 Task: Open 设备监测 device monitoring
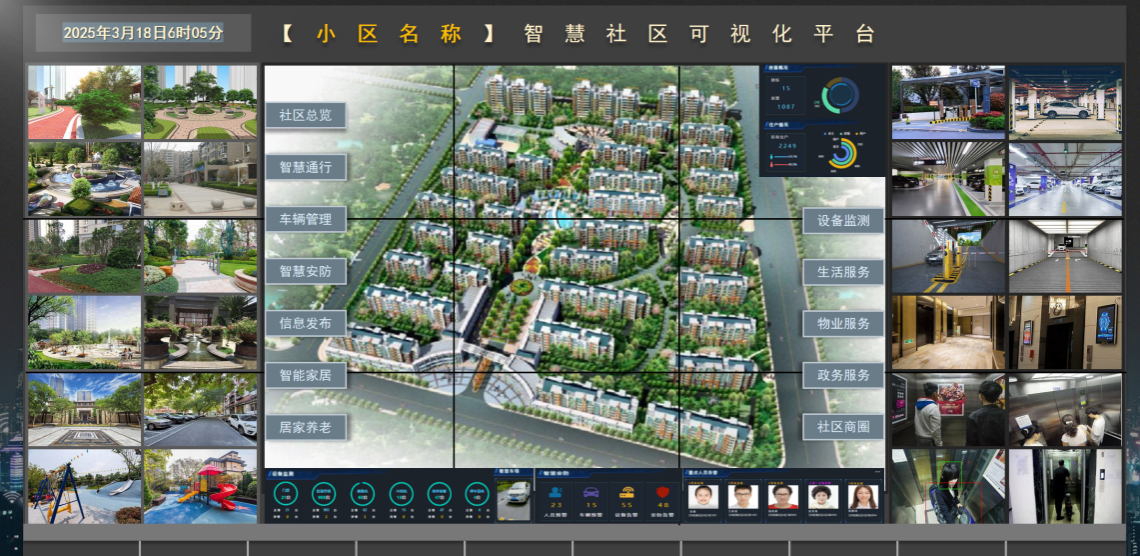(x=843, y=220)
